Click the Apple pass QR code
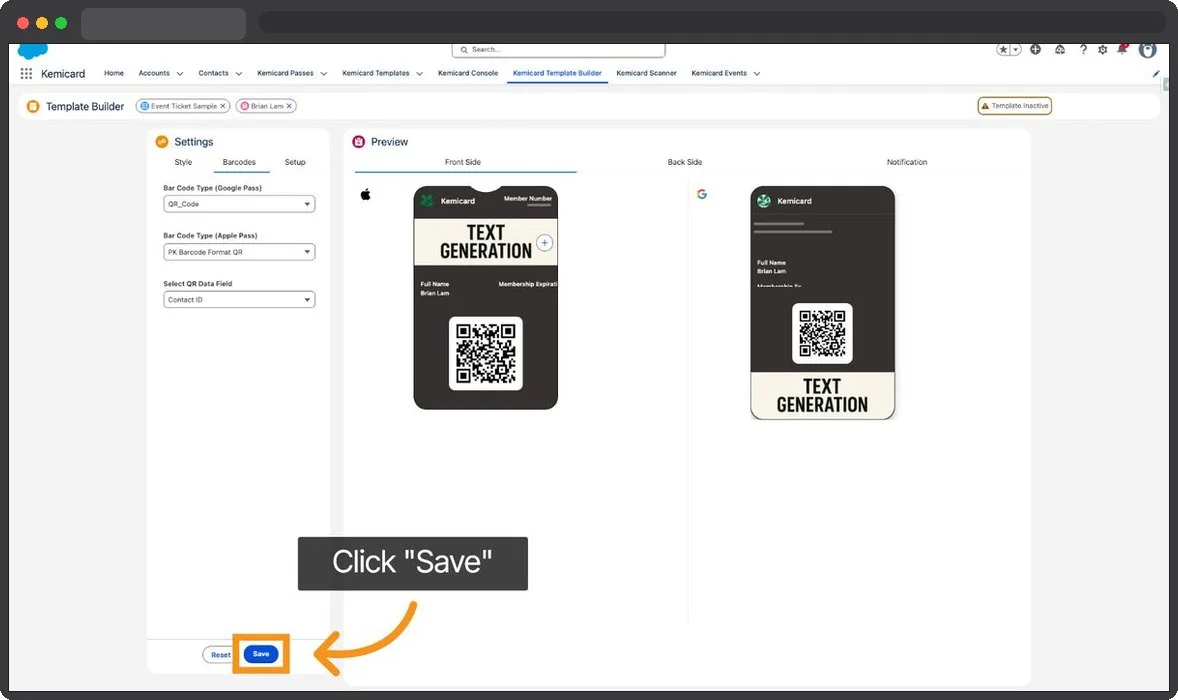 (485, 353)
